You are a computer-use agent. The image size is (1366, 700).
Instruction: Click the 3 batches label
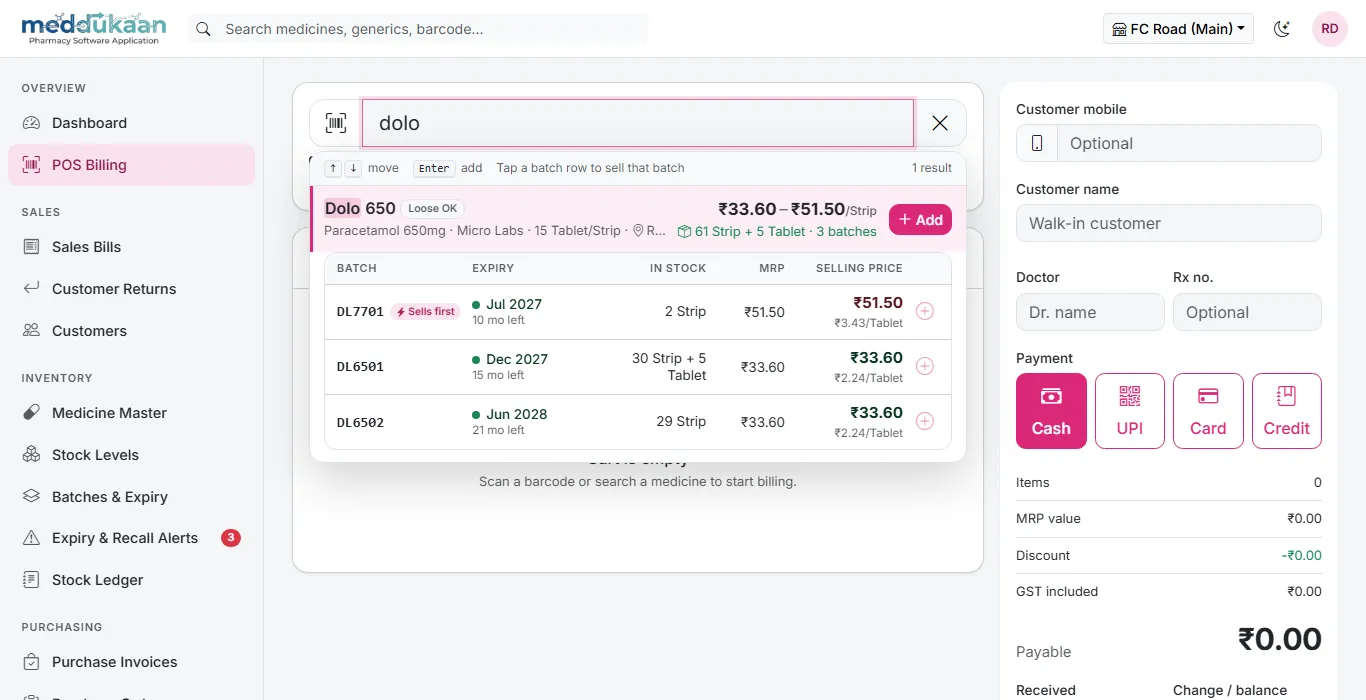tap(846, 231)
